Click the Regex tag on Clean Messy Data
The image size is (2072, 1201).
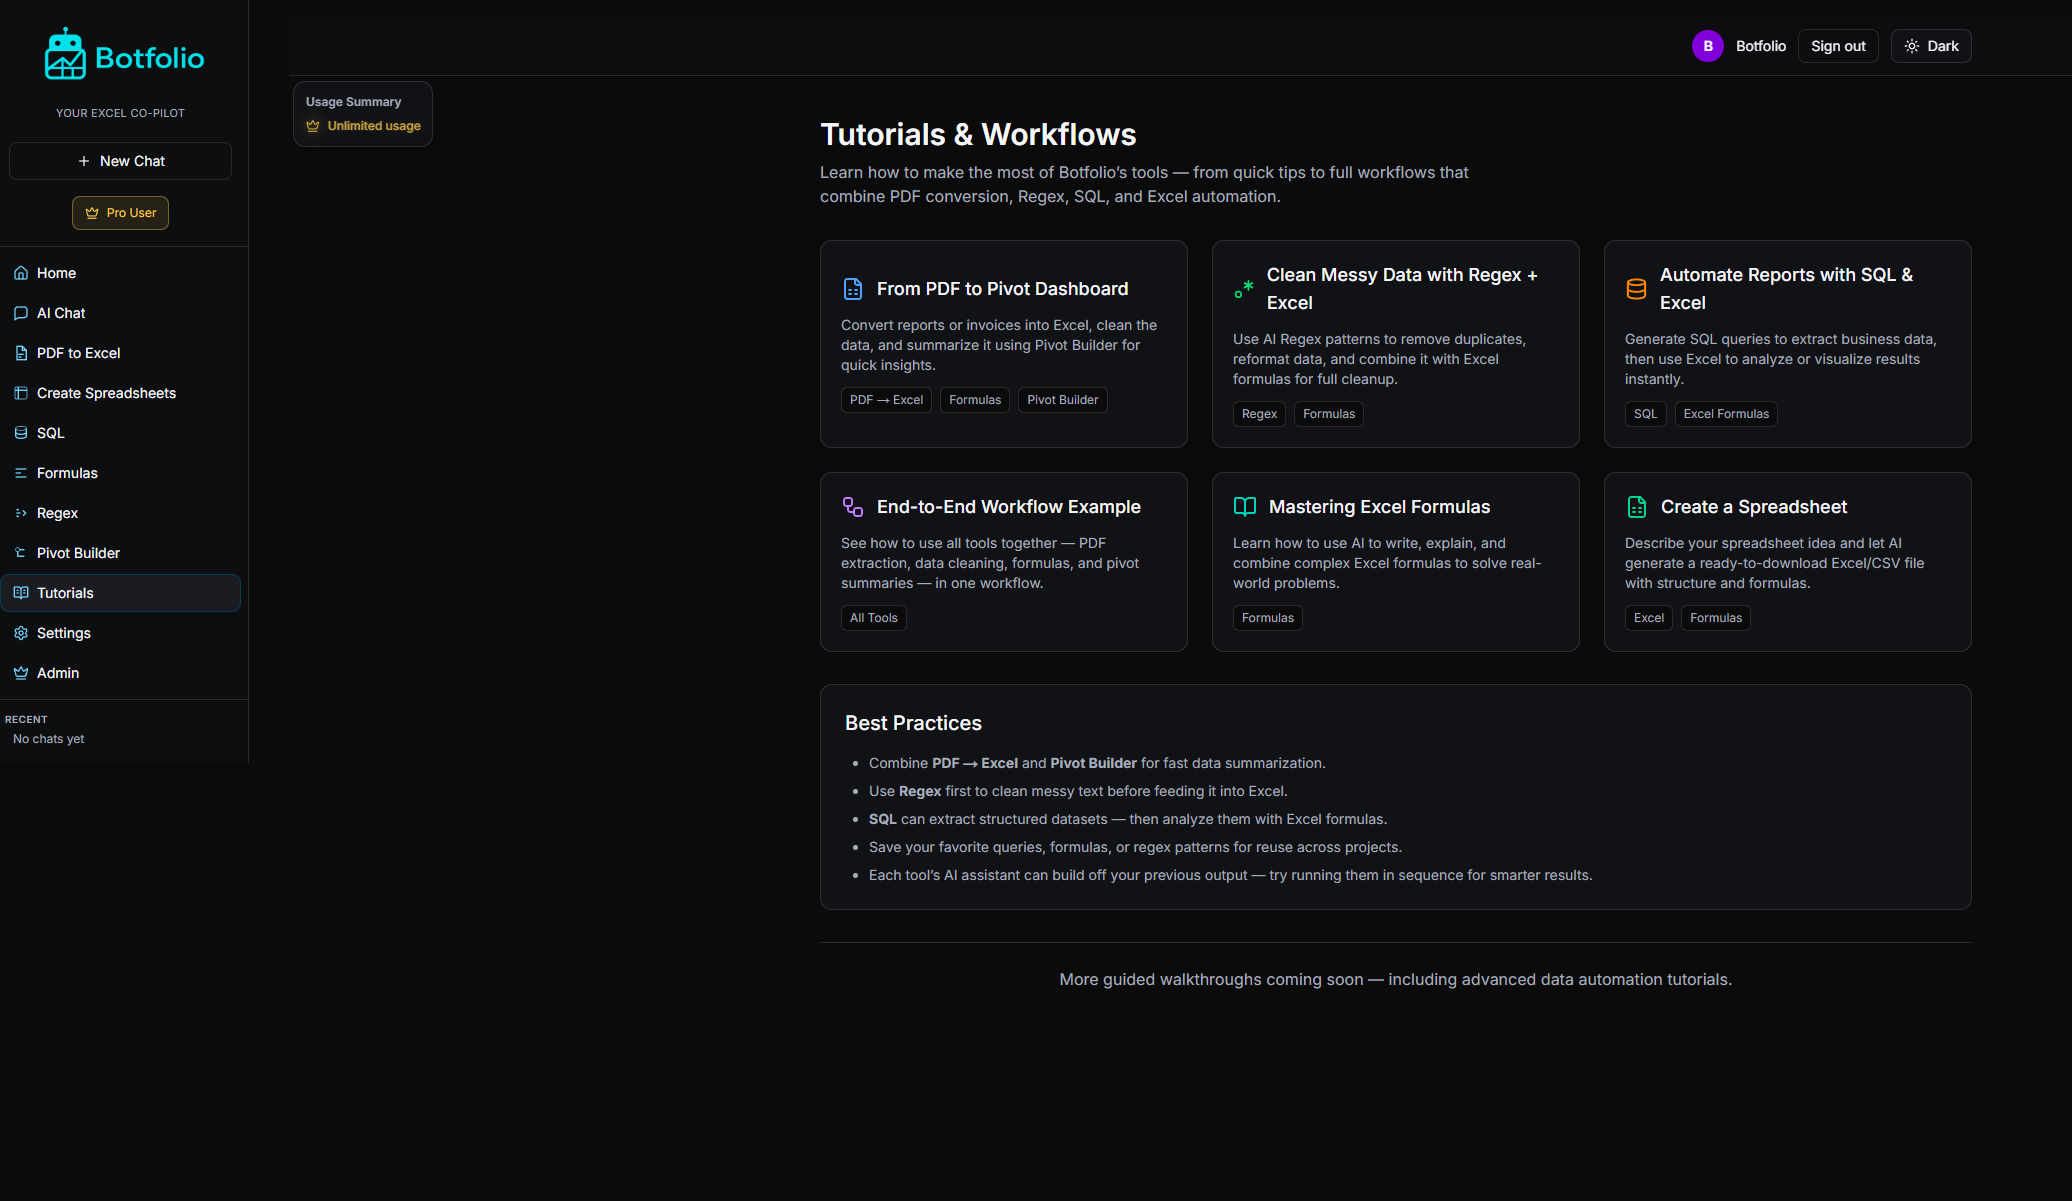[x=1258, y=413]
